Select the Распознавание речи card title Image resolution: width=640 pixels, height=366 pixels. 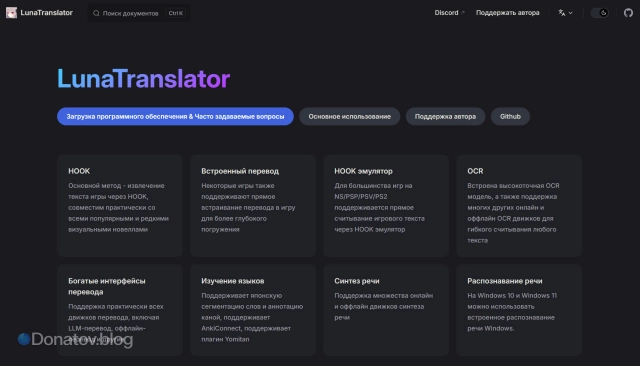click(x=505, y=281)
